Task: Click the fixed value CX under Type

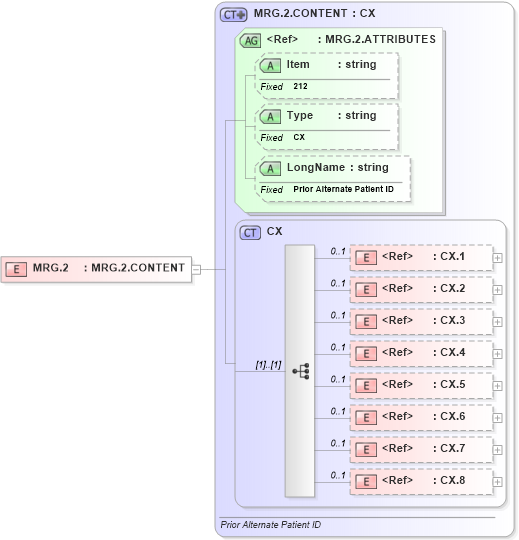Action: click(x=299, y=137)
